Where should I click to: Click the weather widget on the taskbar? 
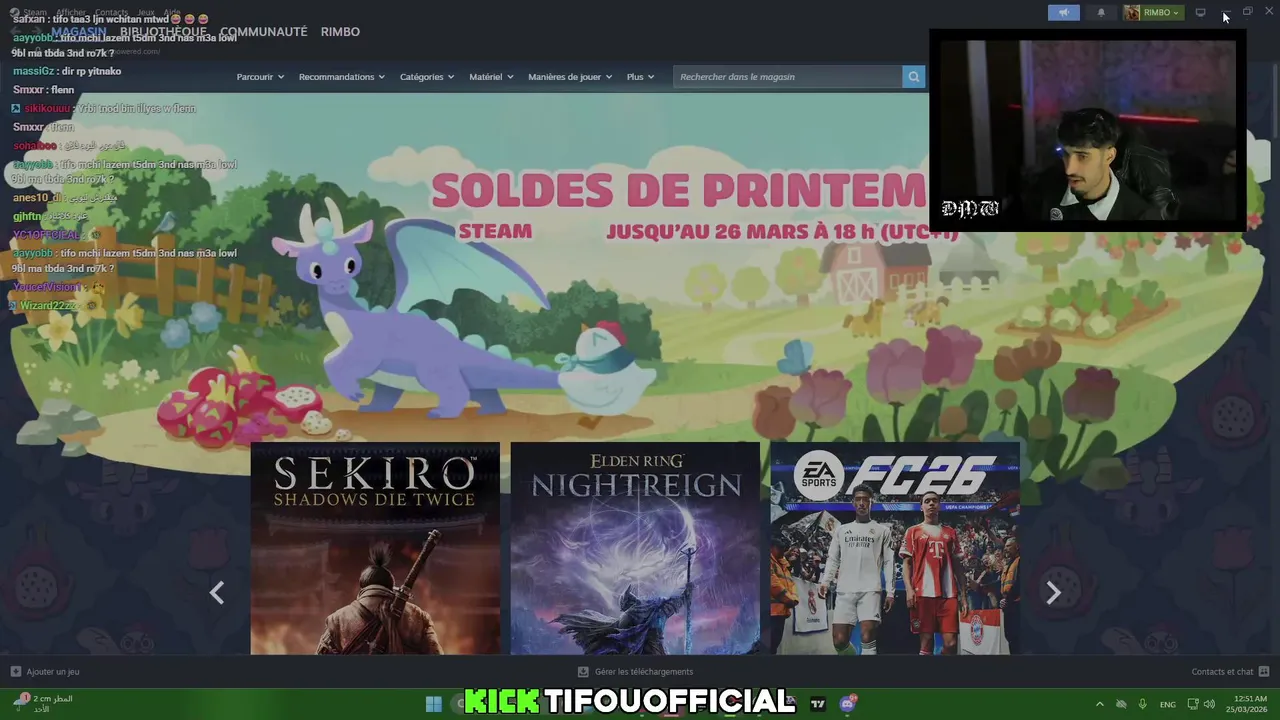tap(43, 704)
